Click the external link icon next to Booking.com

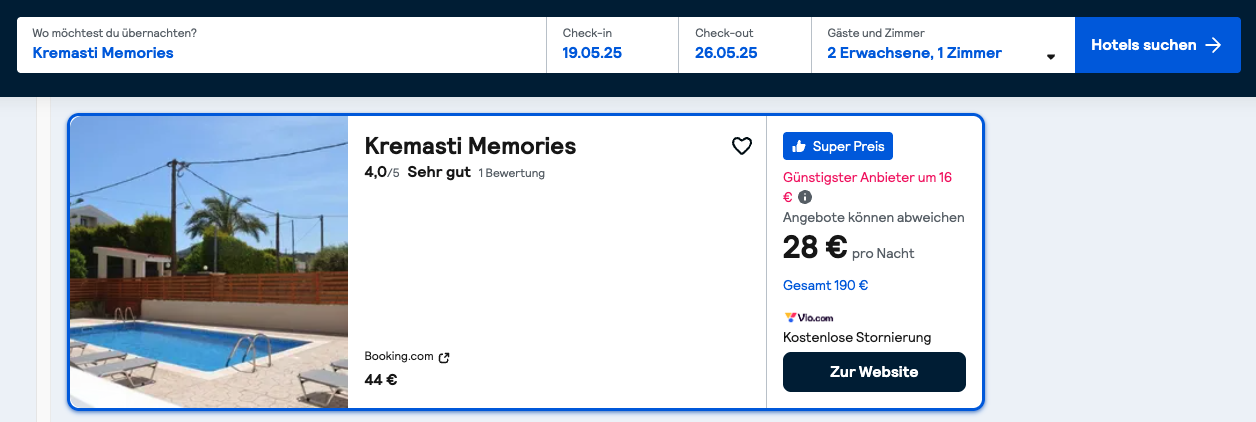(x=444, y=357)
